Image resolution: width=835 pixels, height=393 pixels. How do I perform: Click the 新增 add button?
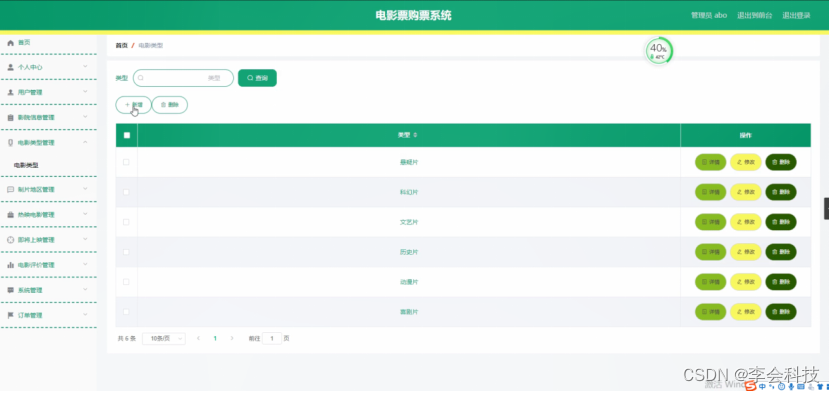point(134,105)
